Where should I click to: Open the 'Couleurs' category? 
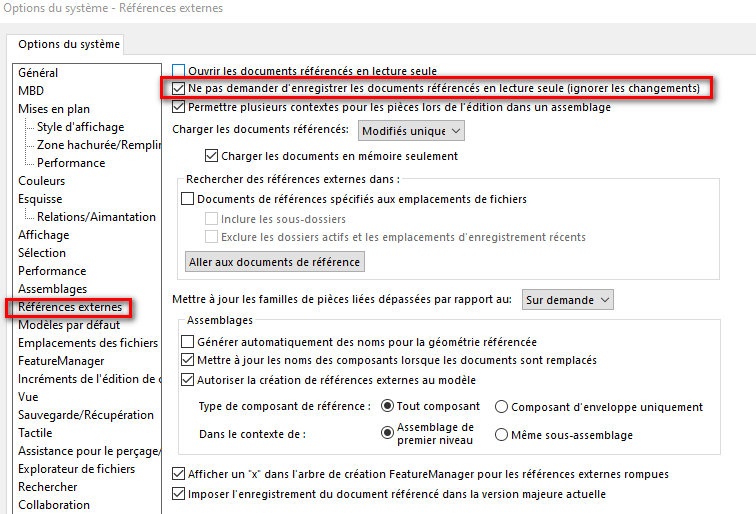click(x=42, y=181)
